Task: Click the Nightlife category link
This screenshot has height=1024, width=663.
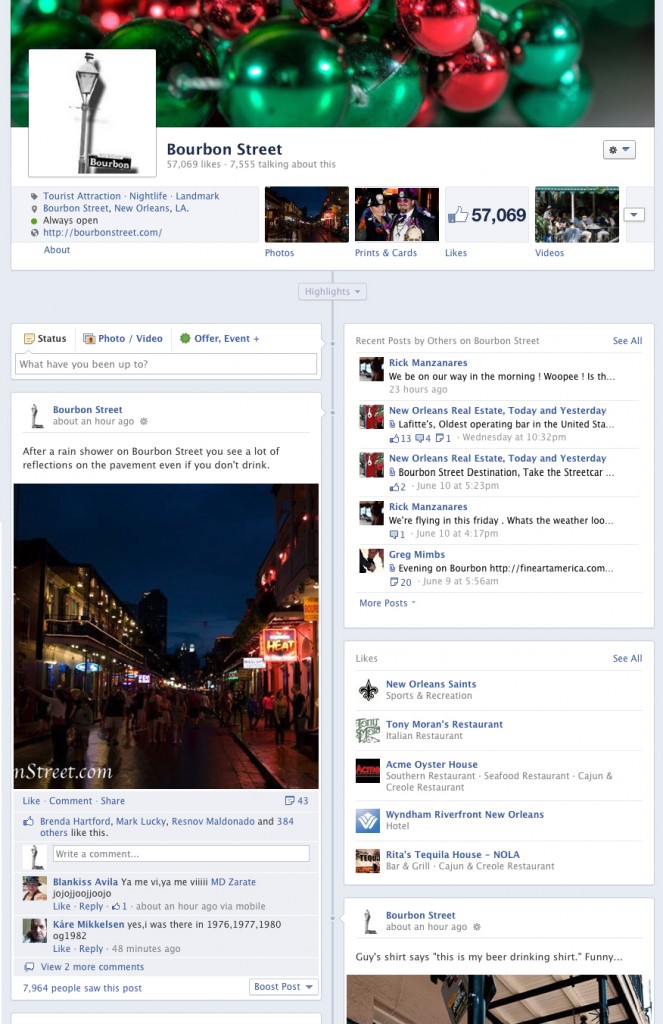Action: click(148, 196)
